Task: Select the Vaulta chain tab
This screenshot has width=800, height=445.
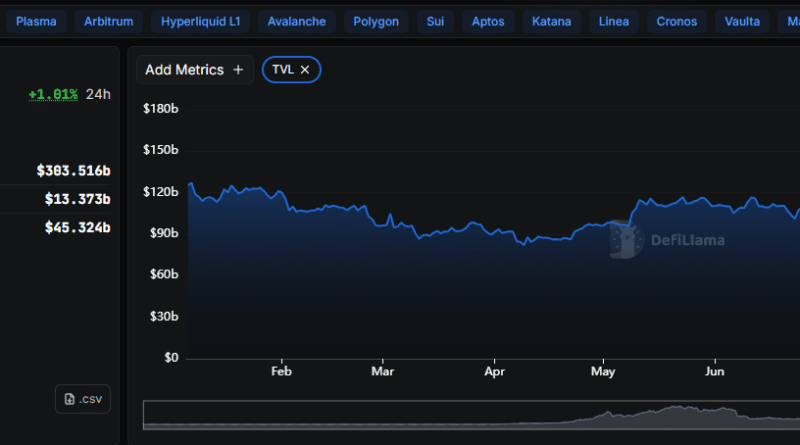Action: coord(742,21)
